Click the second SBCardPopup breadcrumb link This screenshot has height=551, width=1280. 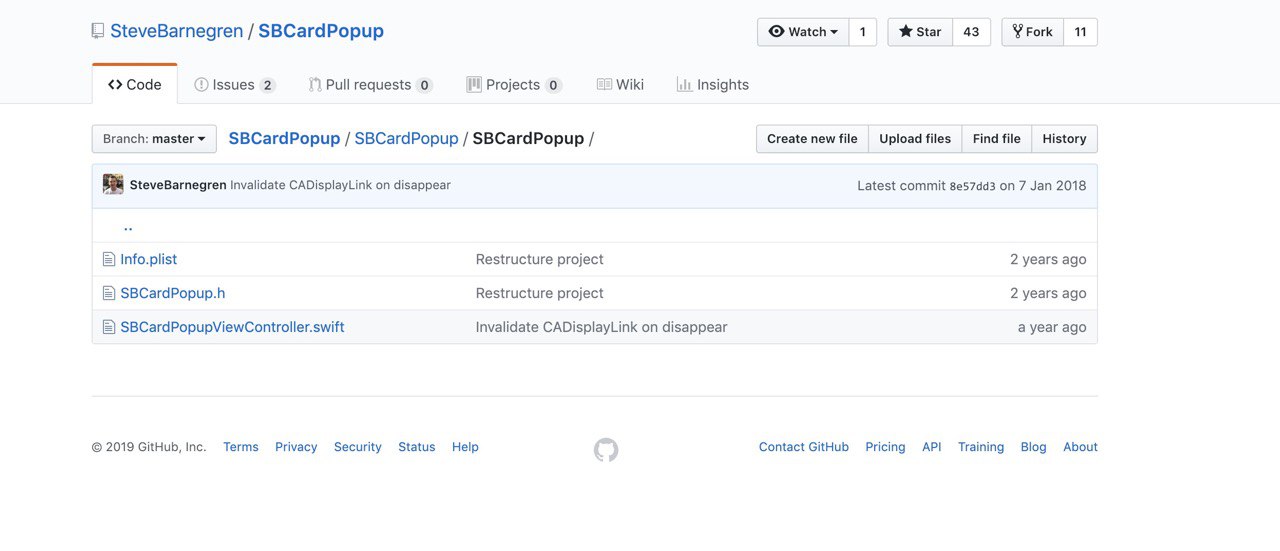pos(406,138)
